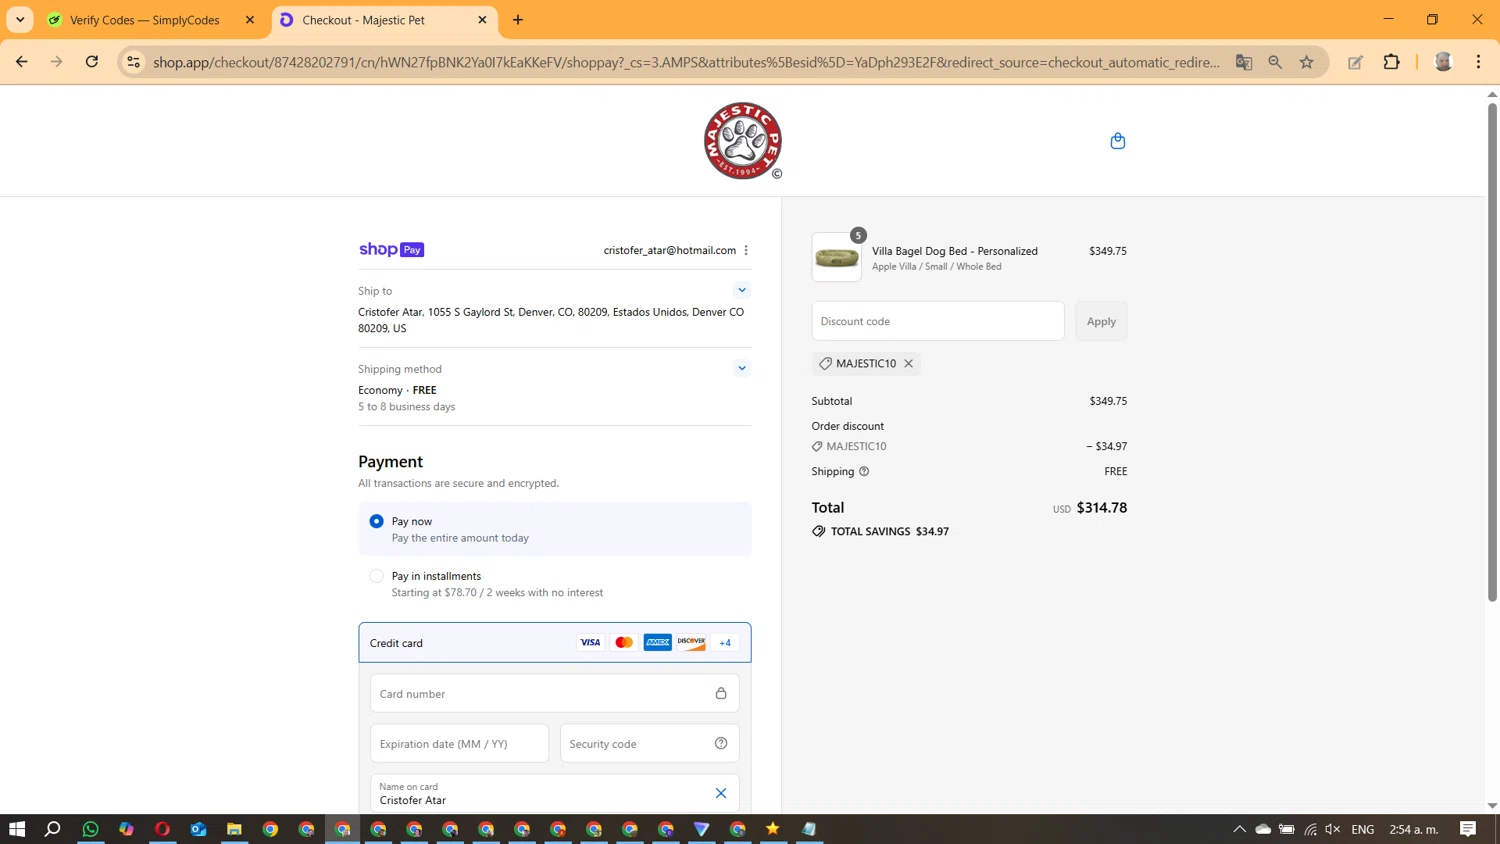1500x844 pixels.
Task: Click the Apply discount button
Action: tap(1101, 321)
